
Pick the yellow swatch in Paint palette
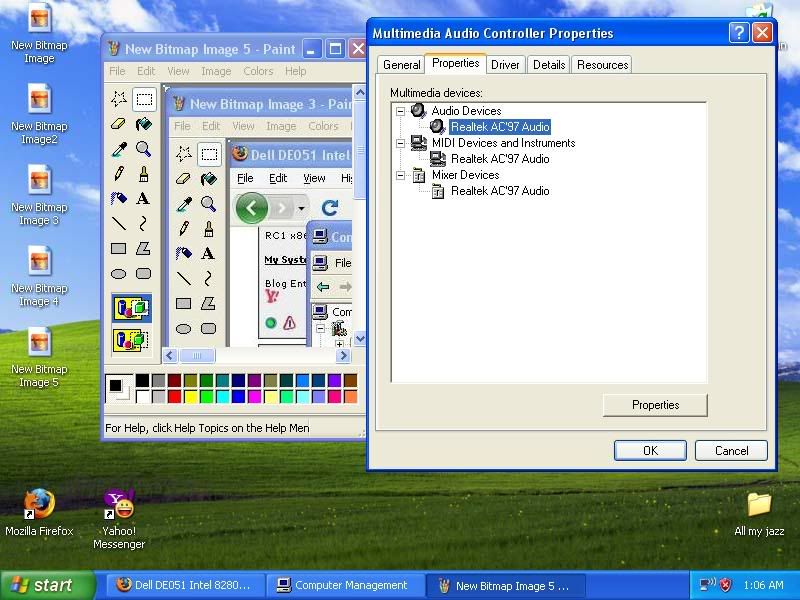(190, 396)
